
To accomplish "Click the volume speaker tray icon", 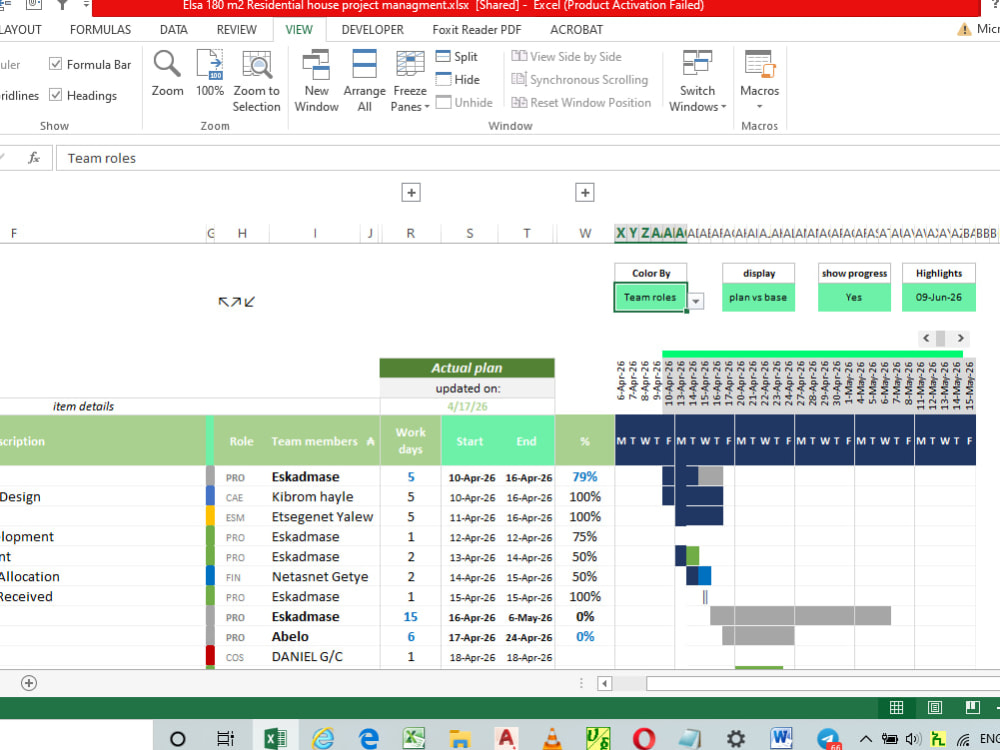I will [x=913, y=739].
